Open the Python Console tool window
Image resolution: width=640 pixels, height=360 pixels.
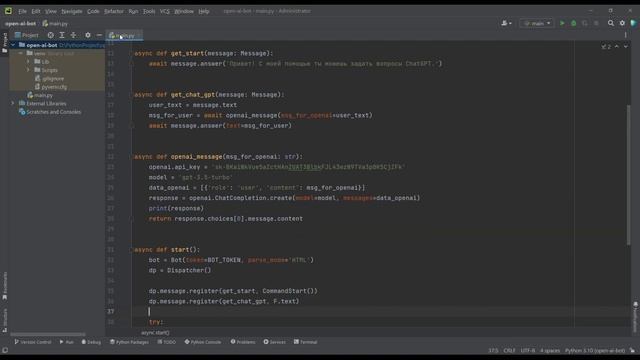click(203, 342)
